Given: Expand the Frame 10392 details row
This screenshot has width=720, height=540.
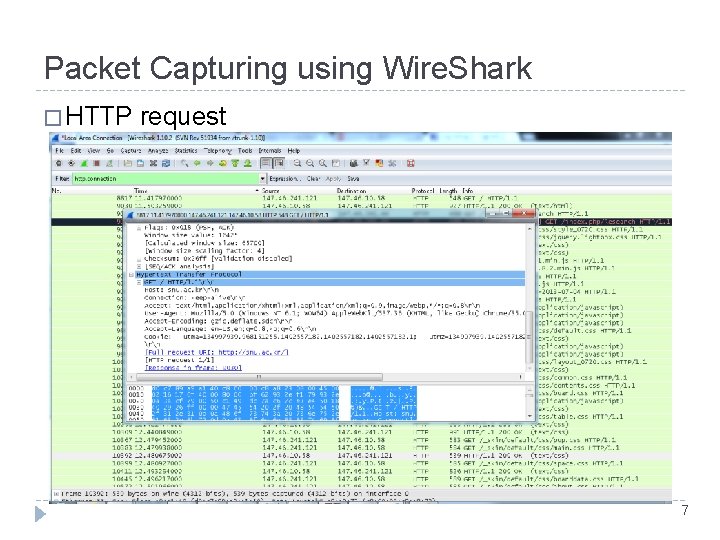Looking at the screenshot, I should coord(56,494).
